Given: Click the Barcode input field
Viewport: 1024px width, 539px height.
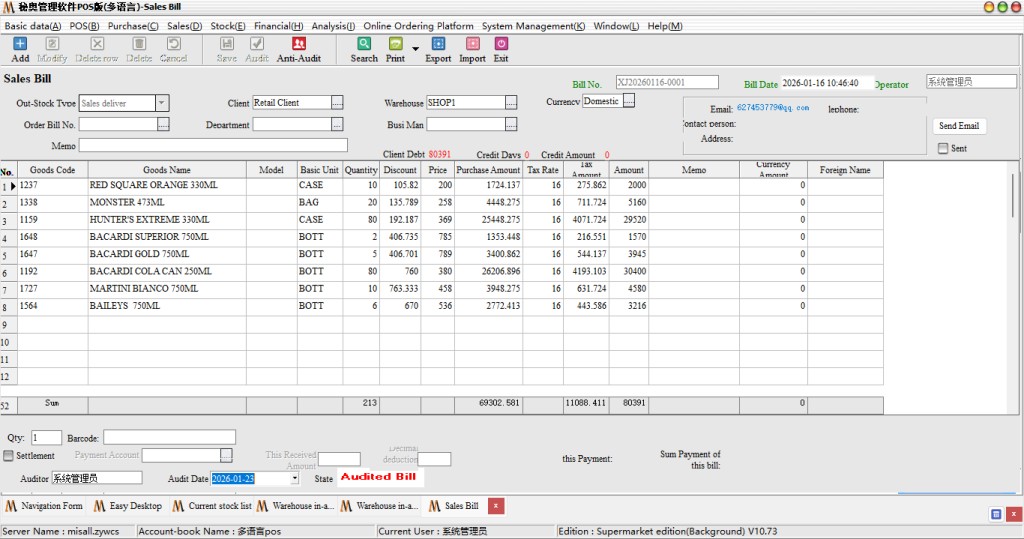Looking at the screenshot, I should [169, 438].
